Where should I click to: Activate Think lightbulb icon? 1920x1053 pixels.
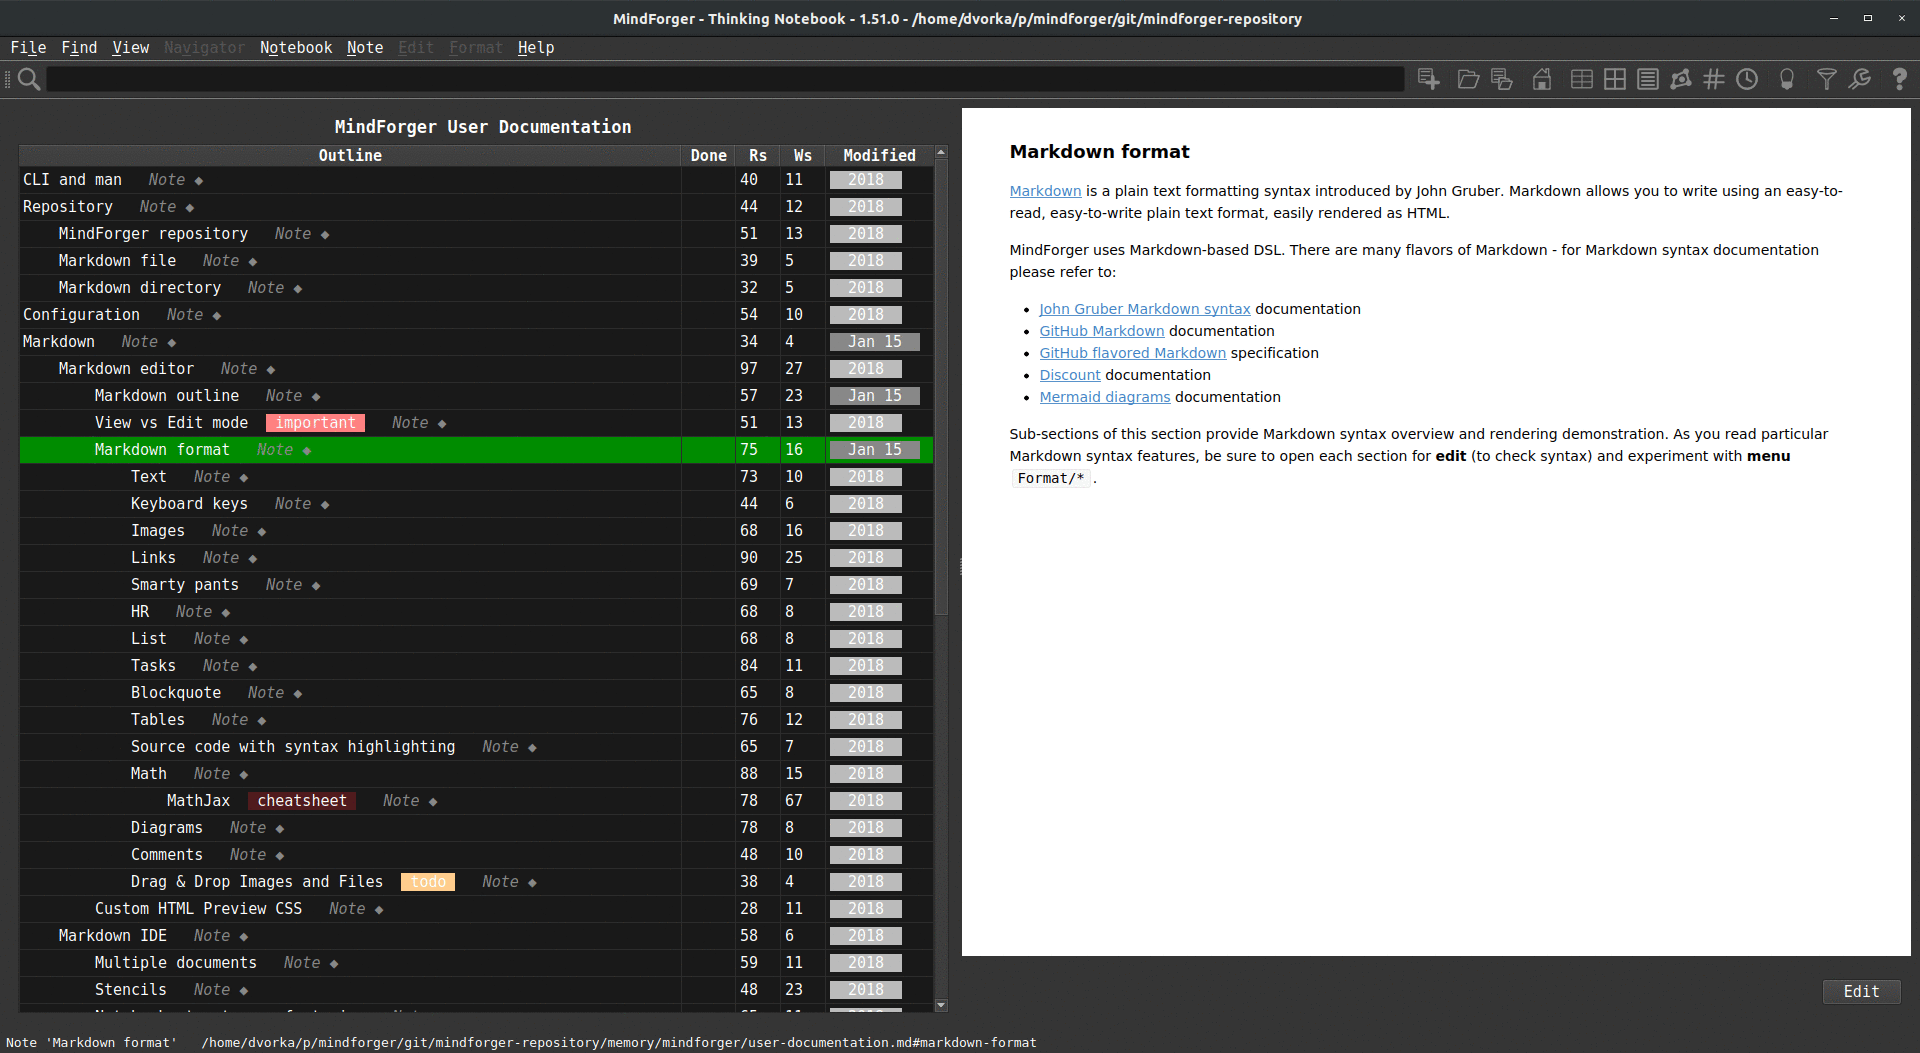click(x=1786, y=79)
